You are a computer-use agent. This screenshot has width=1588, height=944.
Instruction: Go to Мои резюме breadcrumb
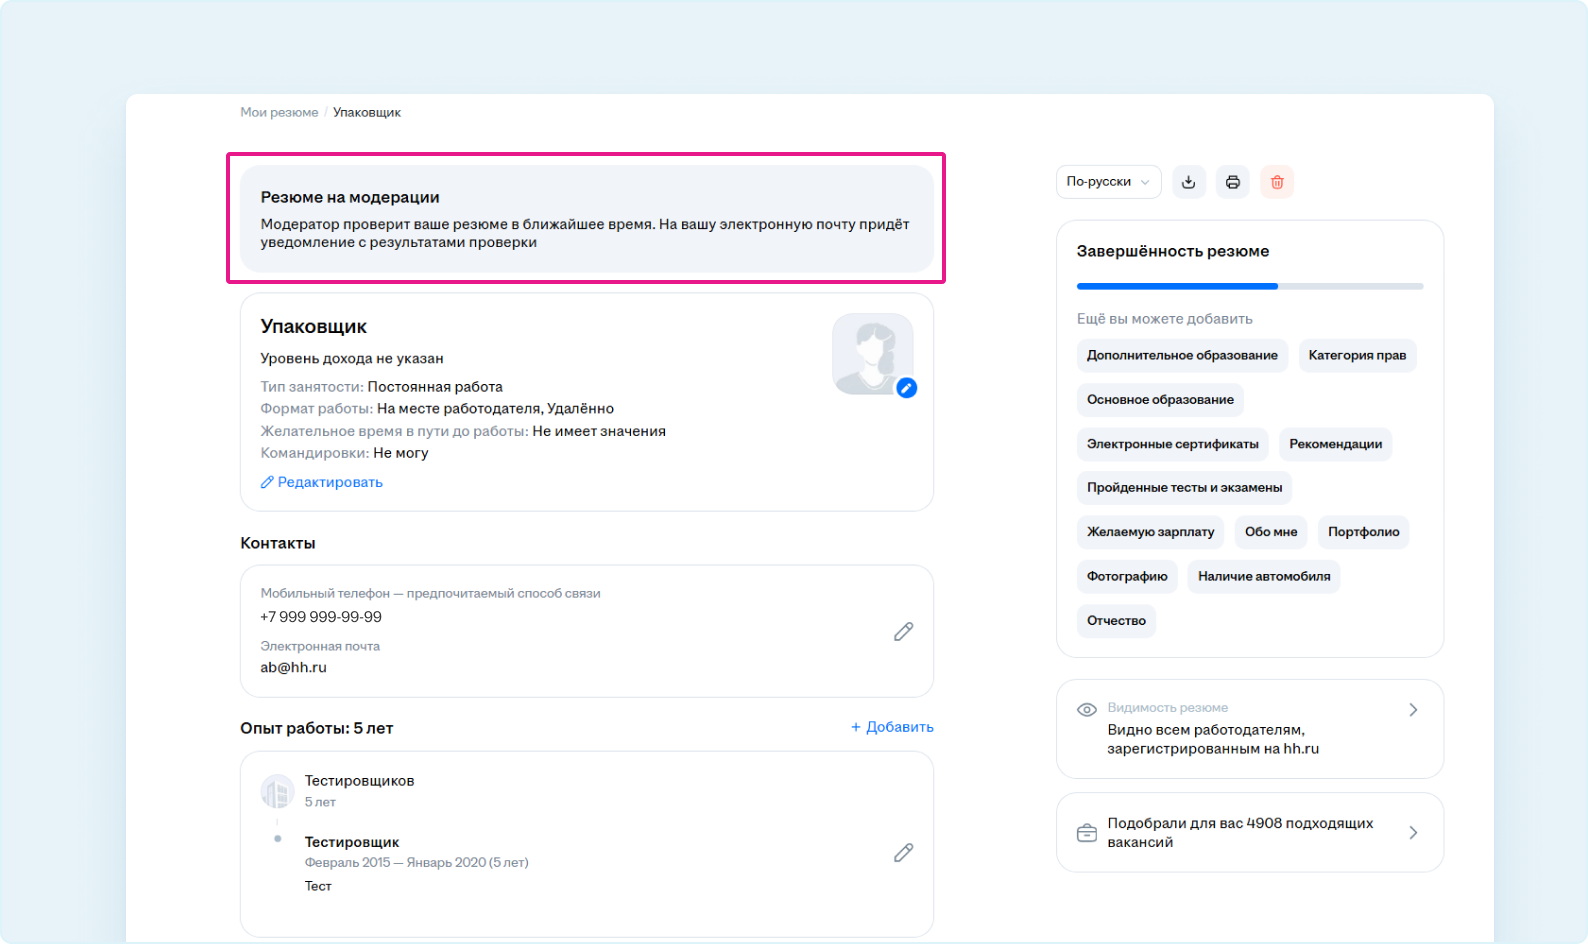(x=279, y=112)
